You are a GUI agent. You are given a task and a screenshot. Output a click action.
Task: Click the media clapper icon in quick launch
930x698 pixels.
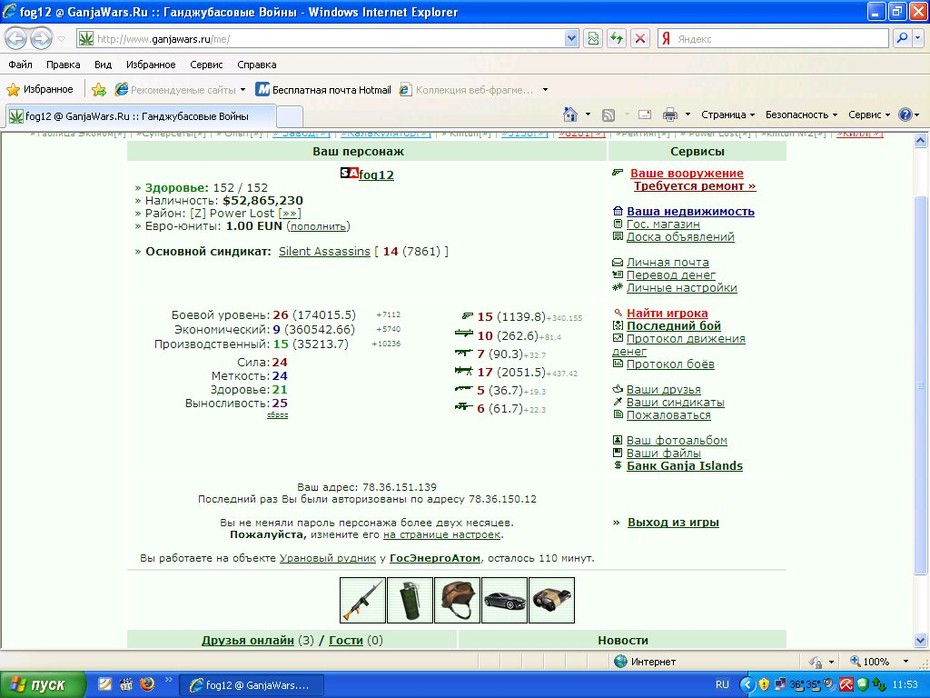pyautogui.click(x=126, y=684)
